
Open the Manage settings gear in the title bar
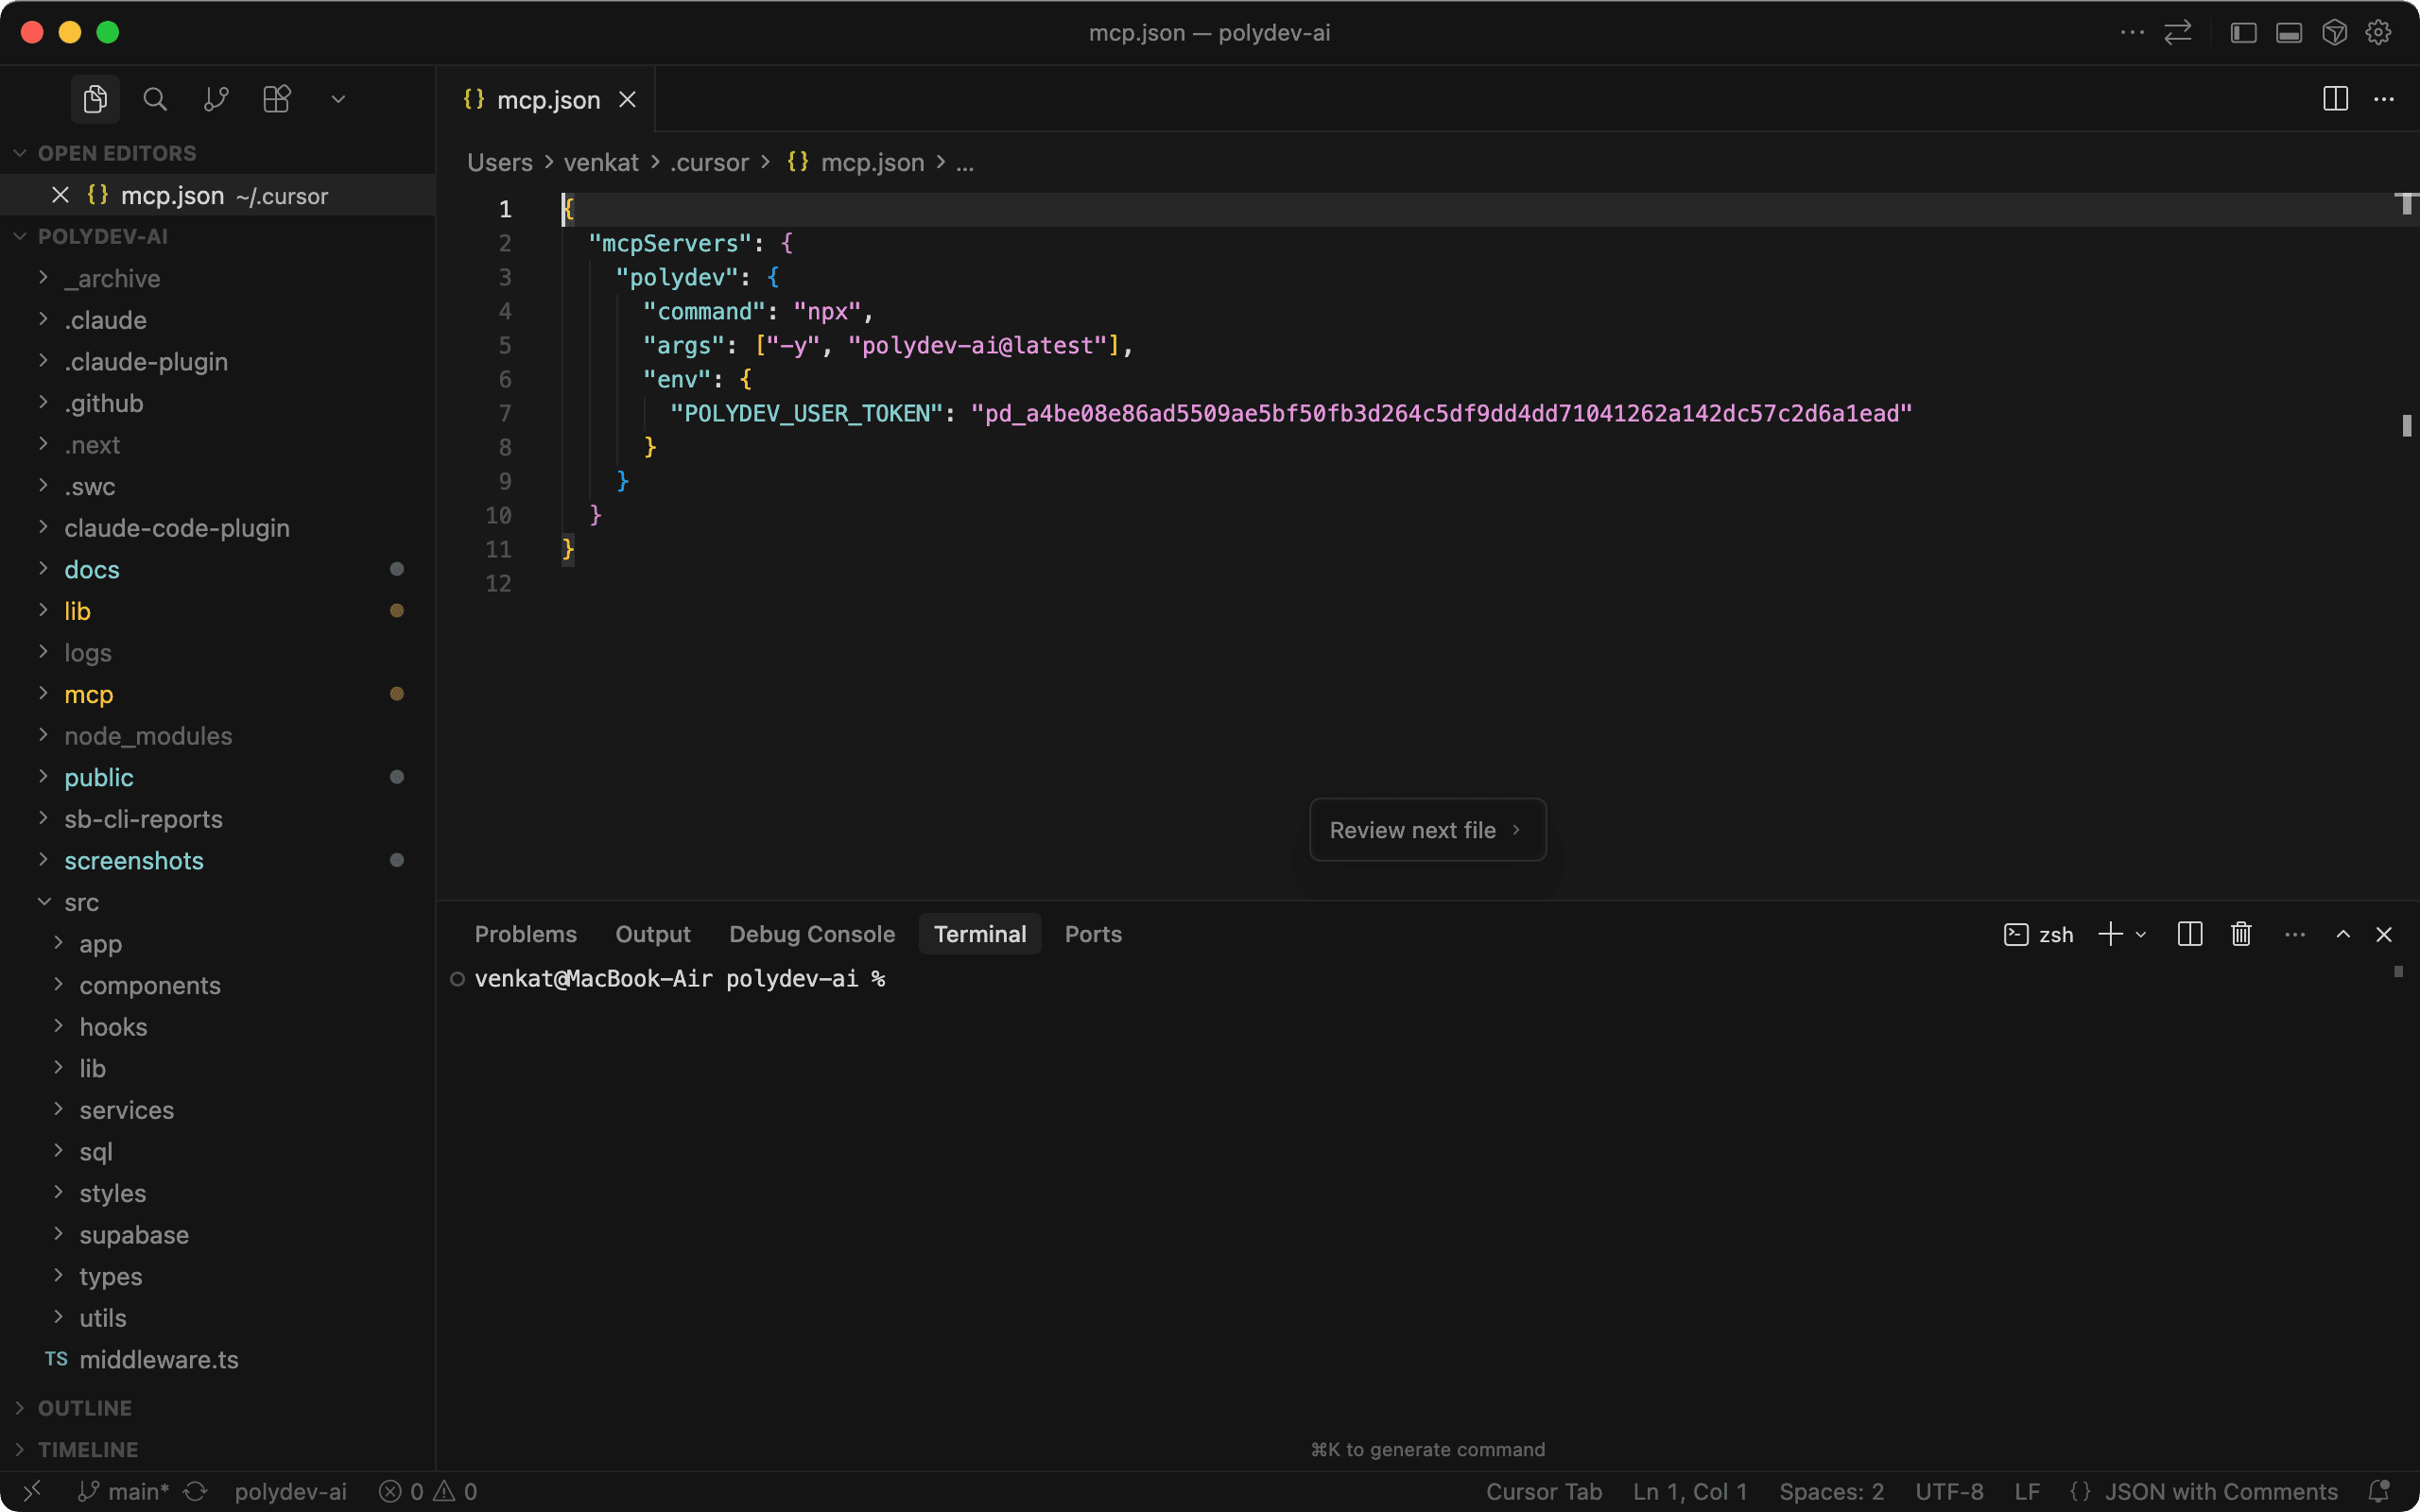click(2378, 32)
